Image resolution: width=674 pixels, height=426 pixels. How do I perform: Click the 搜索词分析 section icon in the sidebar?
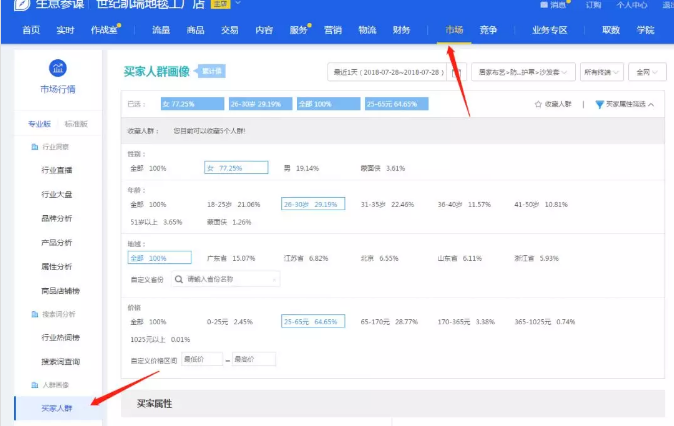[x=35, y=314]
